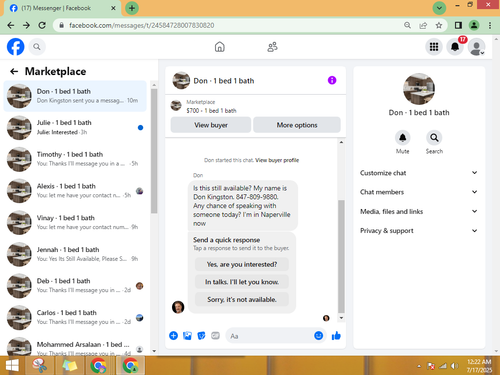Viewport: 500px width, 375px height.
Task: Choose a GIF from the composer
Action: point(215,336)
